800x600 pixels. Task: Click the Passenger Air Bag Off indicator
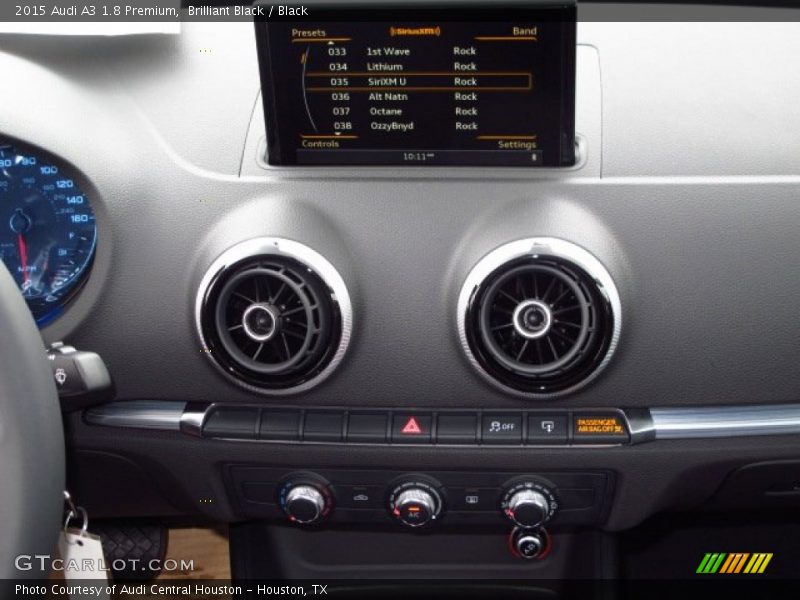(x=599, y=426)
